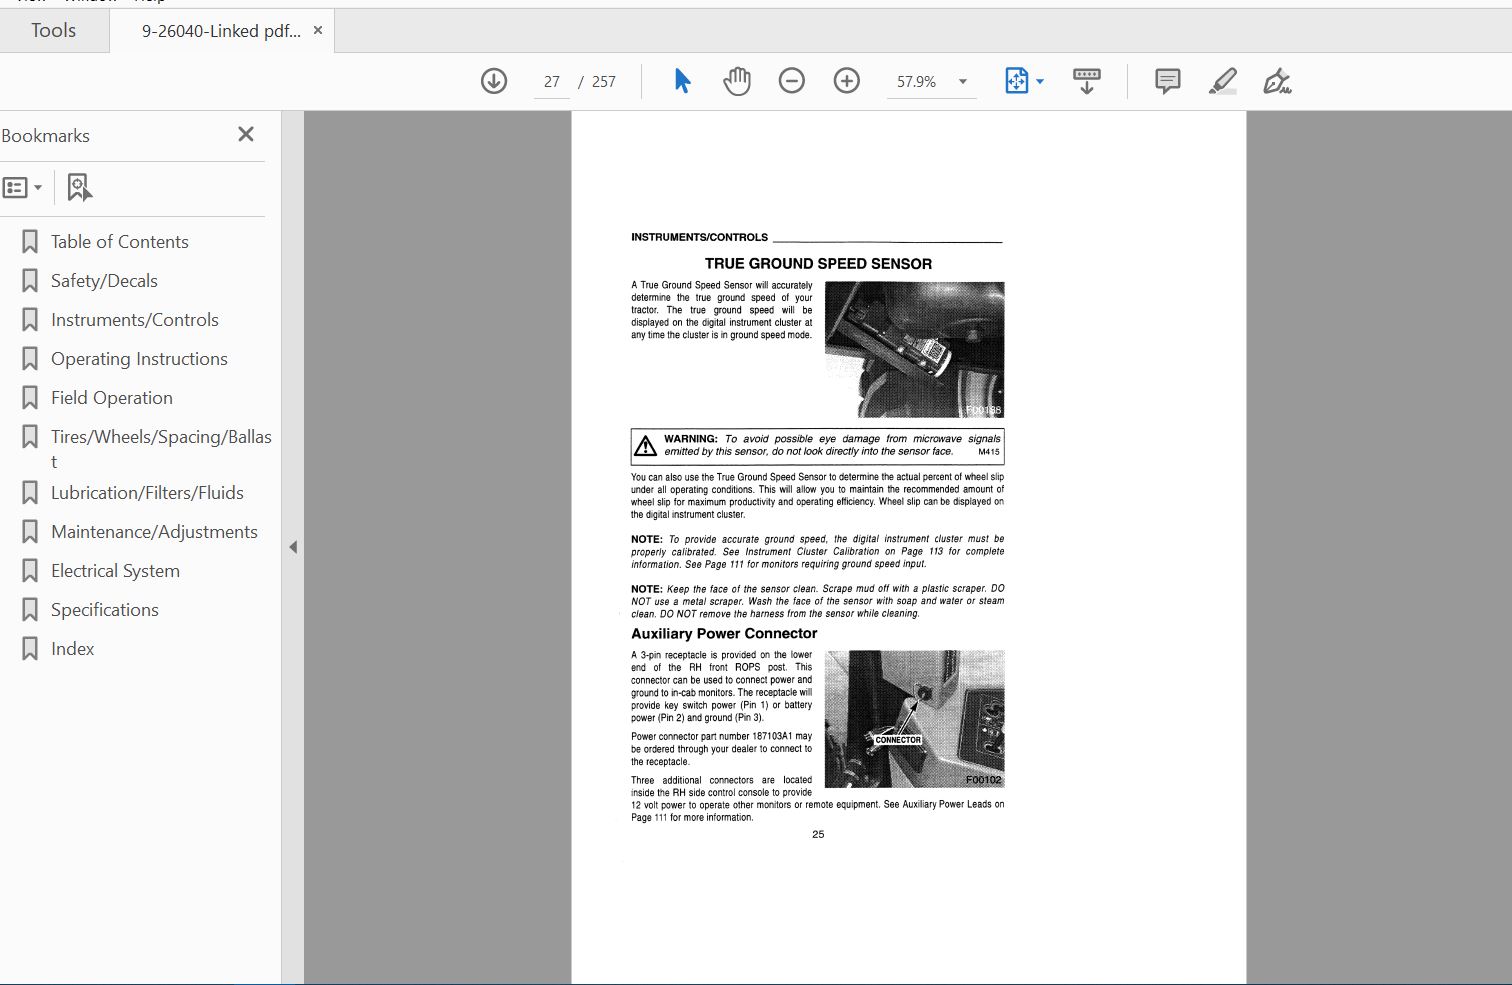Click the Auxiliary Power Connector heading
Screen dimensions: 1512x985
click(724, 634)
